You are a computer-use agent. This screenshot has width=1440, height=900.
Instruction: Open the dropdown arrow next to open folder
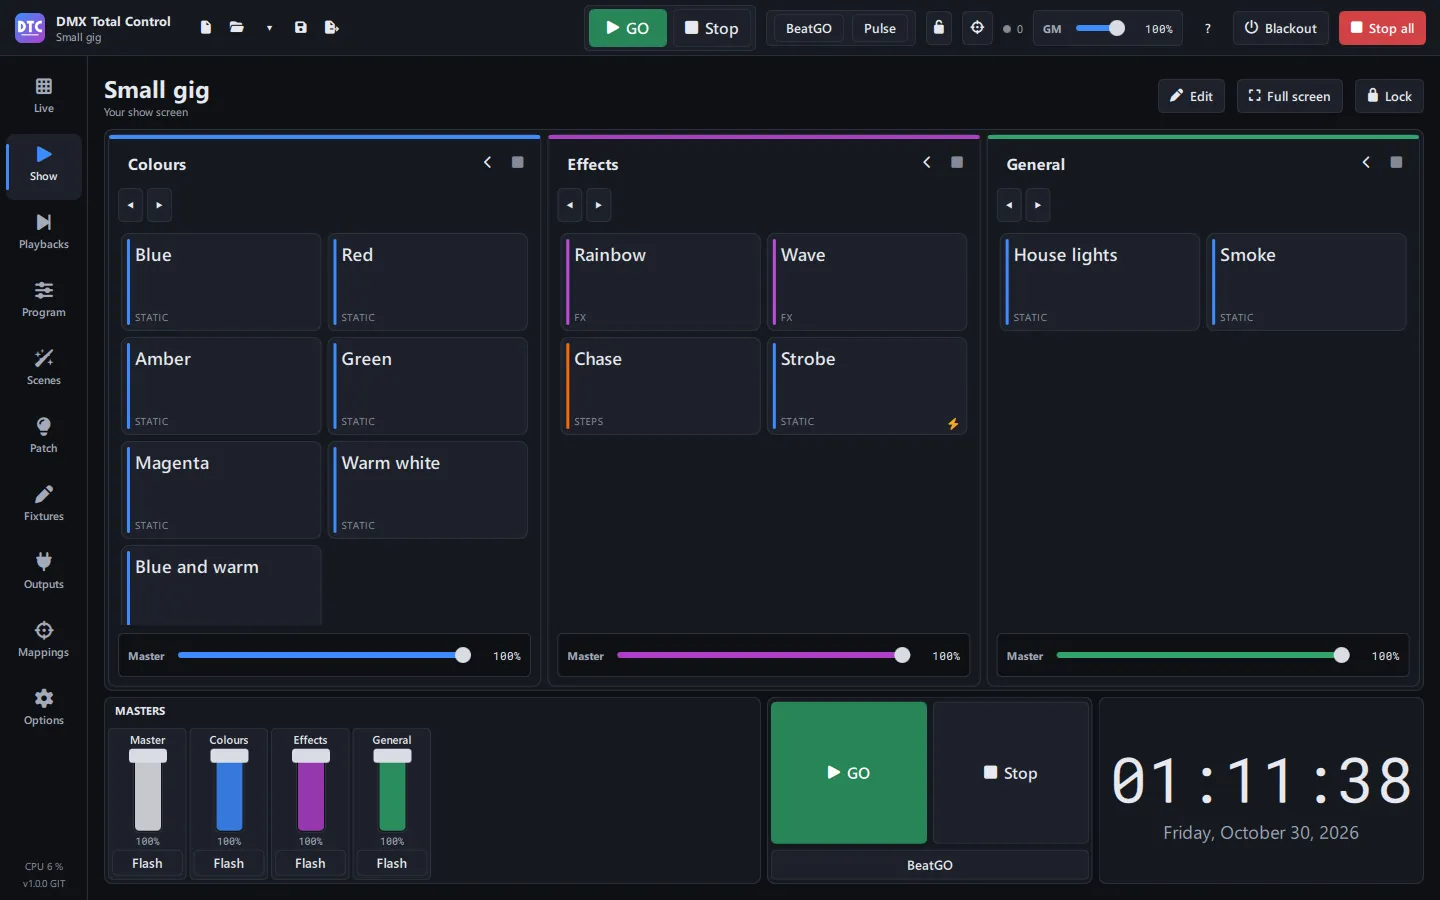(269, 28)
